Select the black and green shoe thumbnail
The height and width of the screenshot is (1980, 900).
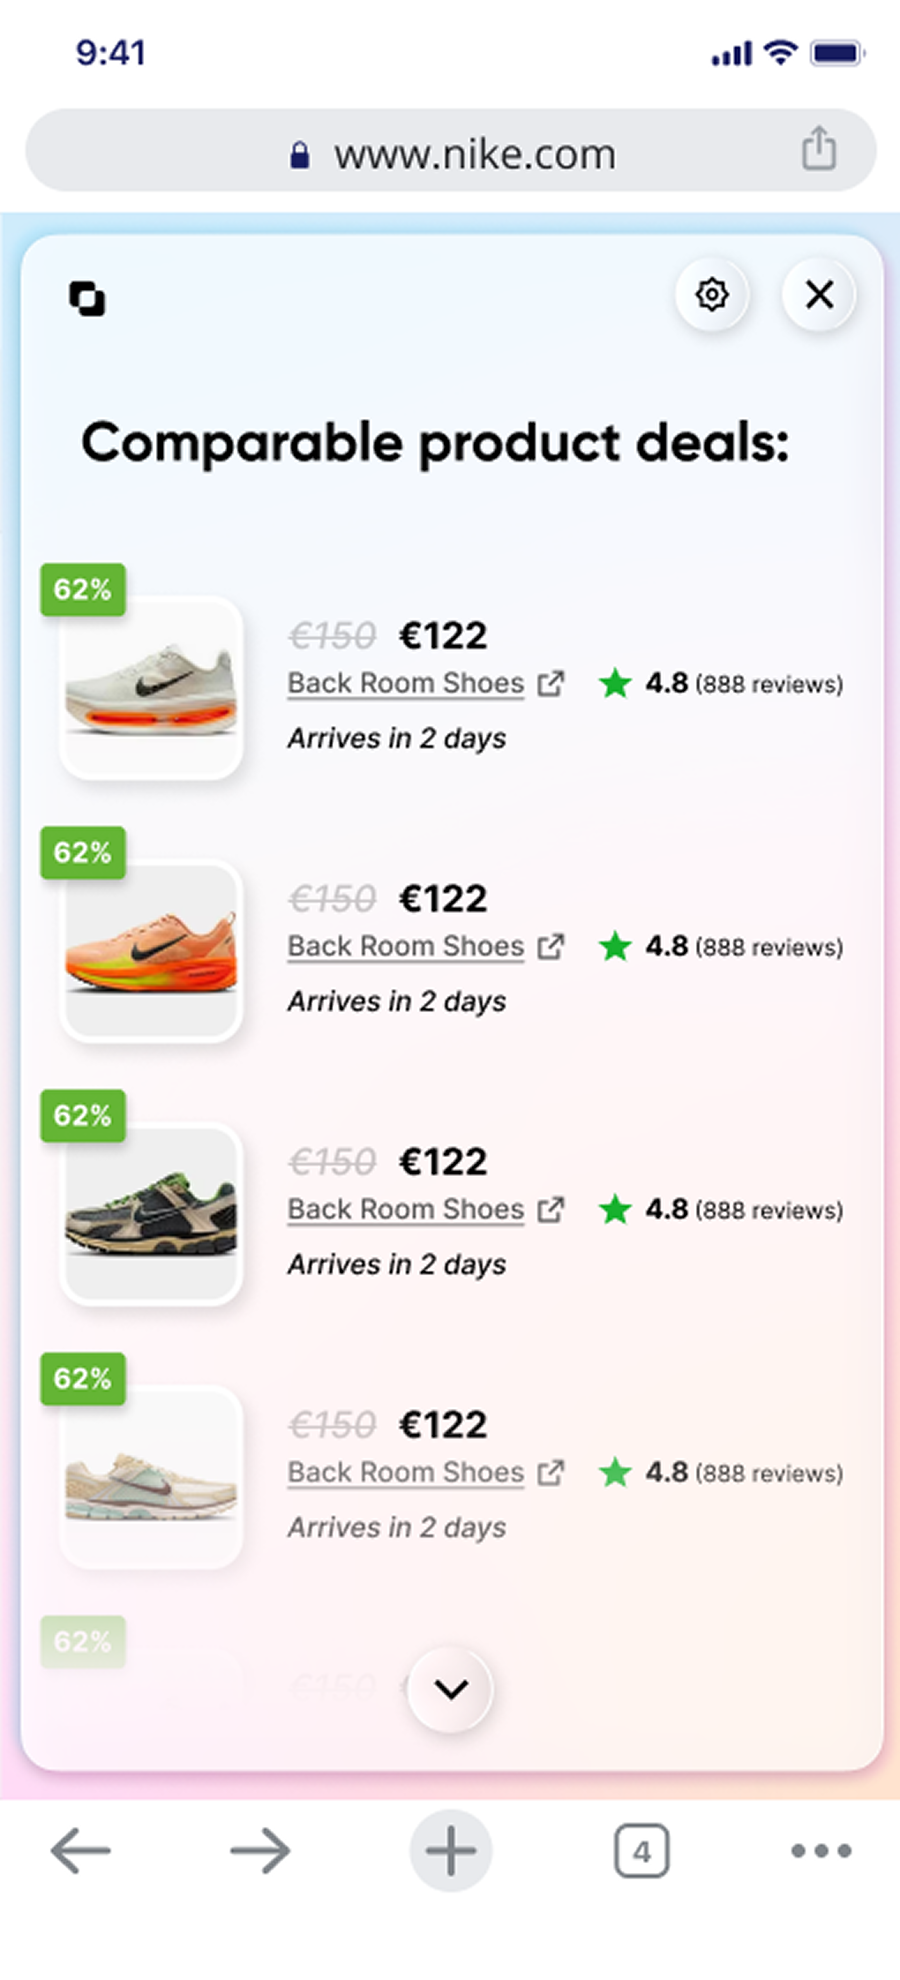[x=151, y=1214]
